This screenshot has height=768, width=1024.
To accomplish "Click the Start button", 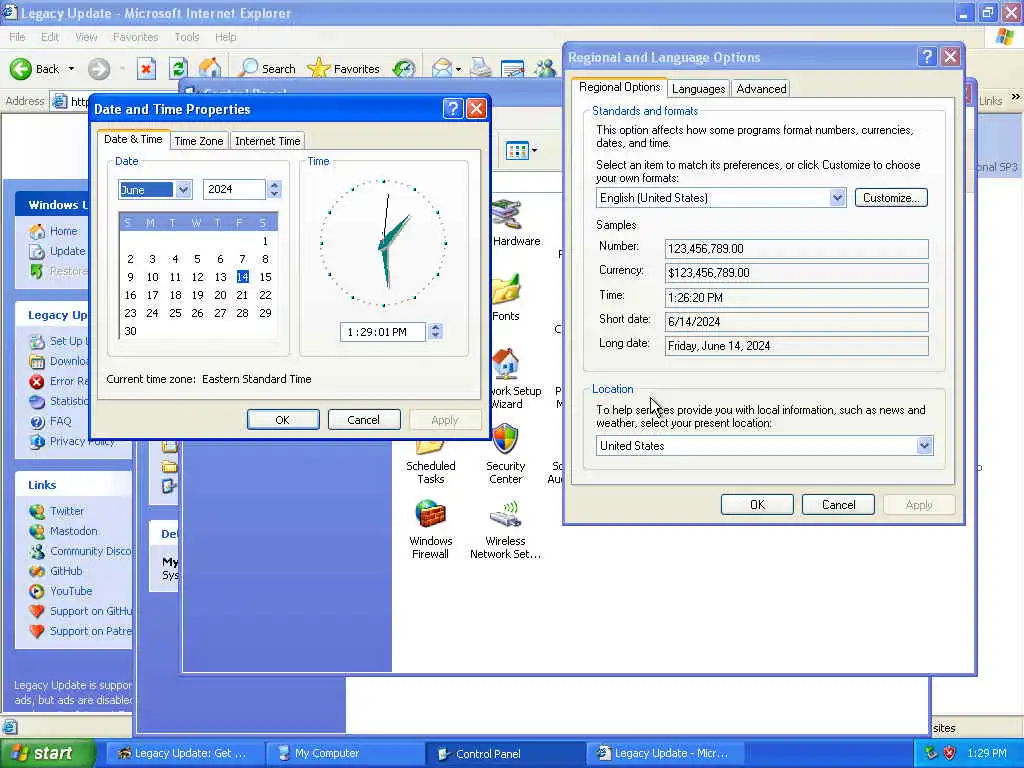I will click(x=47, y=754).
